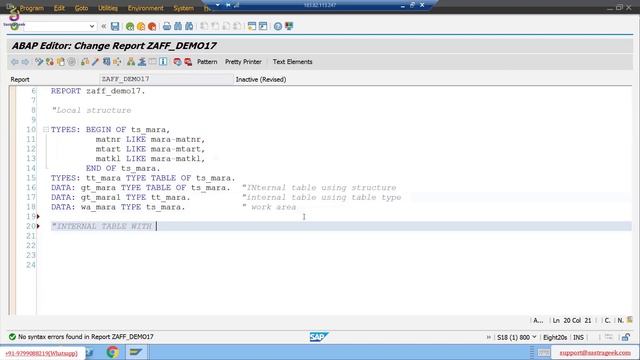This screenshot has width=640, height=360.
Task: Click the 'END OF ts_mara.' line
Action: [123, 169]
